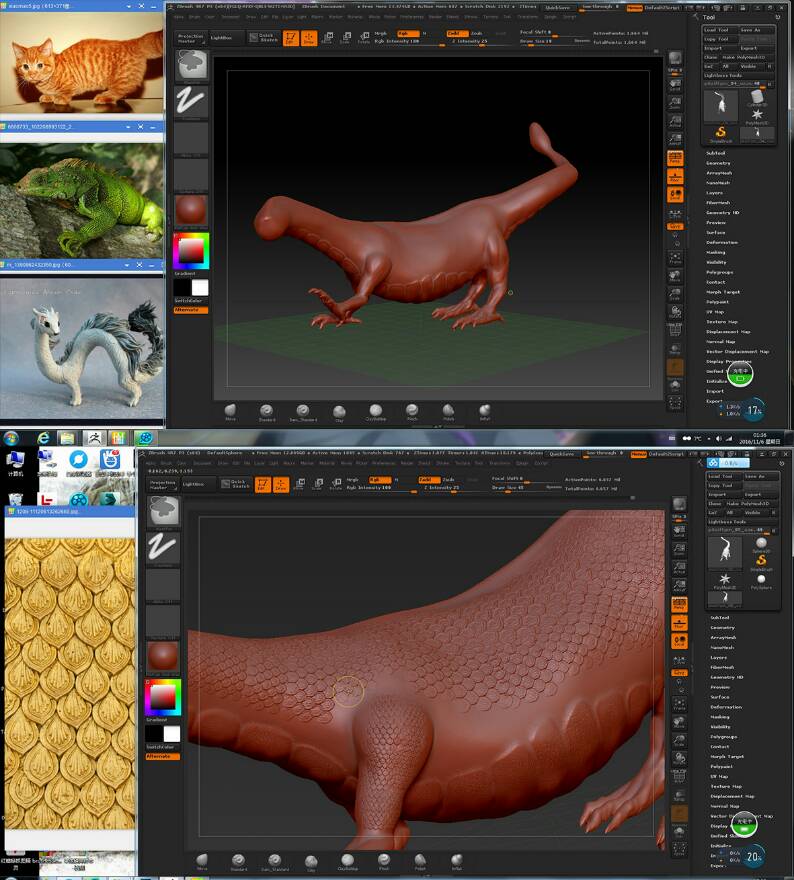The width and height of the screenshot is (794, 880).
Task: Select the PolySphere tool in lower Tool palette
Action: [761, 581]
